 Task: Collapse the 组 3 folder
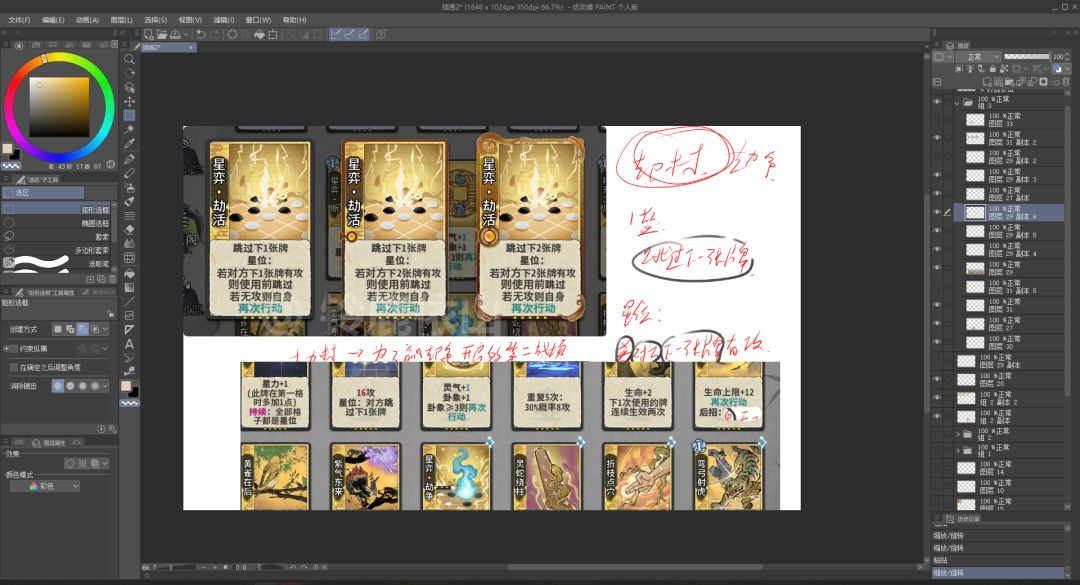[x=957, y=102]
